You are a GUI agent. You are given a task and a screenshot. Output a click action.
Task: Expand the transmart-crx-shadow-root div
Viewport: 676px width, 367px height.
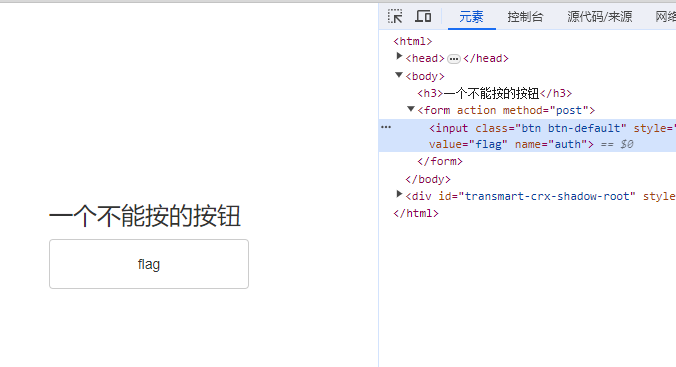(x=399, y=194)
